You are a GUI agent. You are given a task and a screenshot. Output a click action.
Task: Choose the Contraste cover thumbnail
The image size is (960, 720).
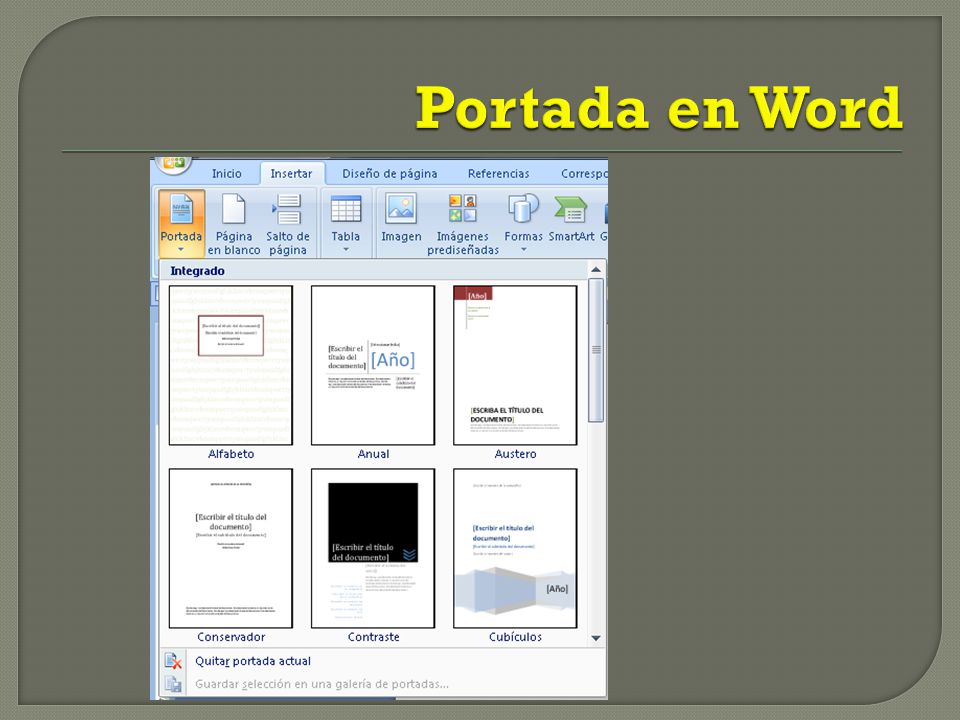pos(373,549)
